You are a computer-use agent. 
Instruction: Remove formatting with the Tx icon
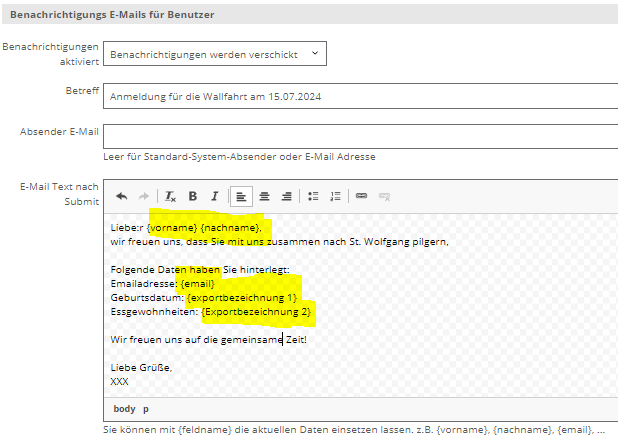[171, 196]
